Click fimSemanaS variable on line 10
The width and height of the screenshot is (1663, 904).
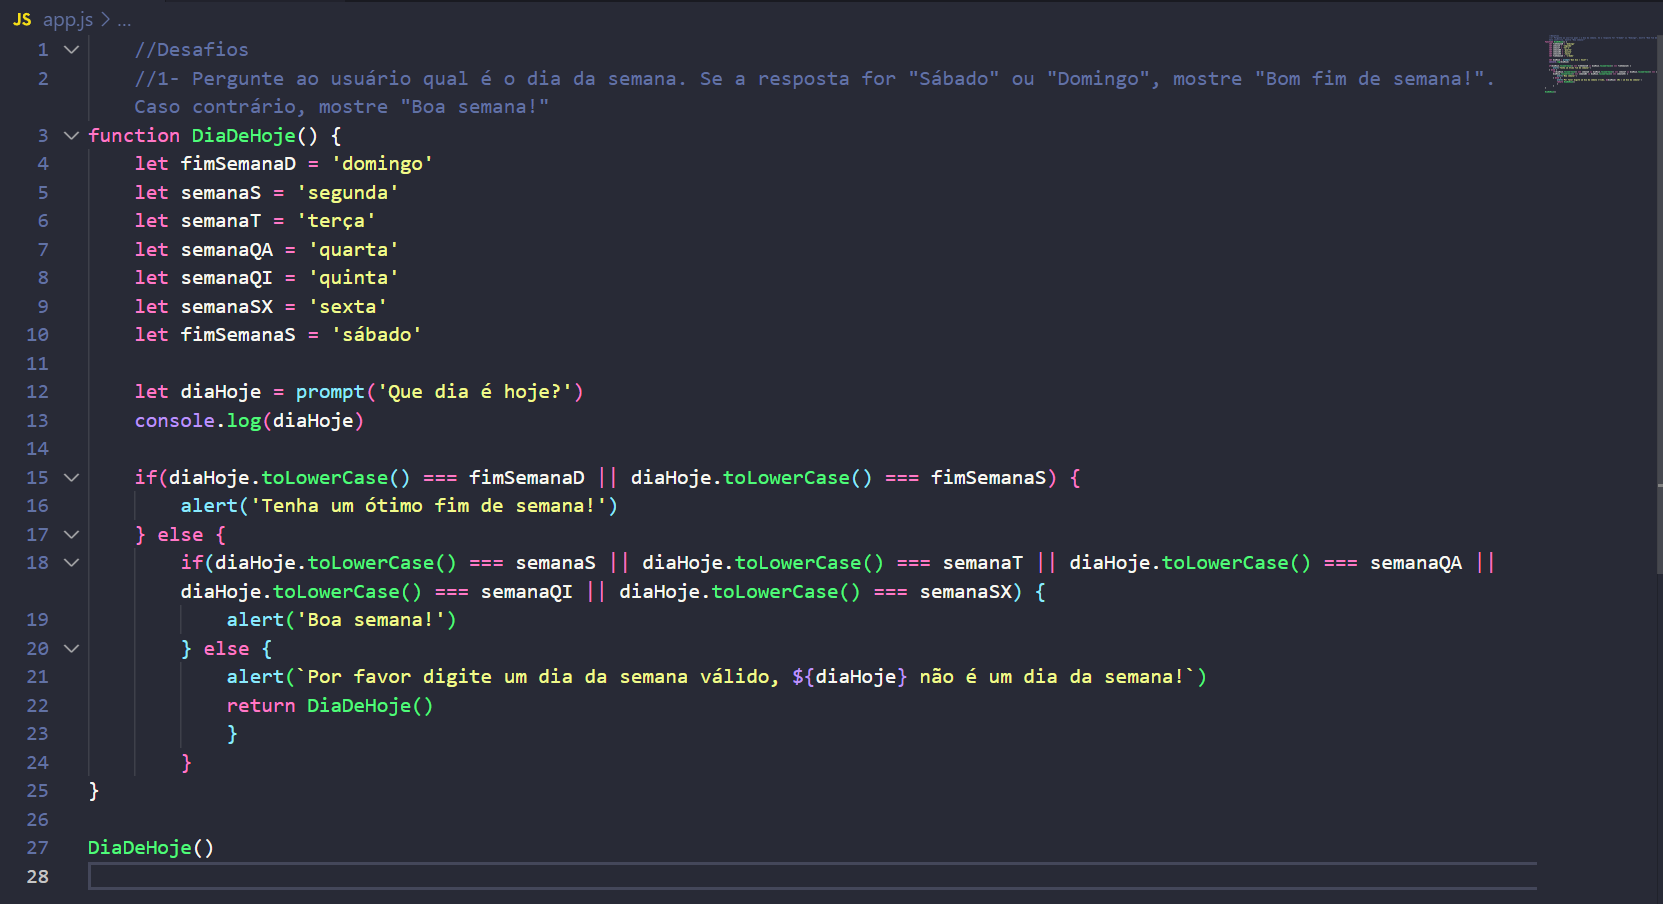pyautogui.click(x=238, y=334)
